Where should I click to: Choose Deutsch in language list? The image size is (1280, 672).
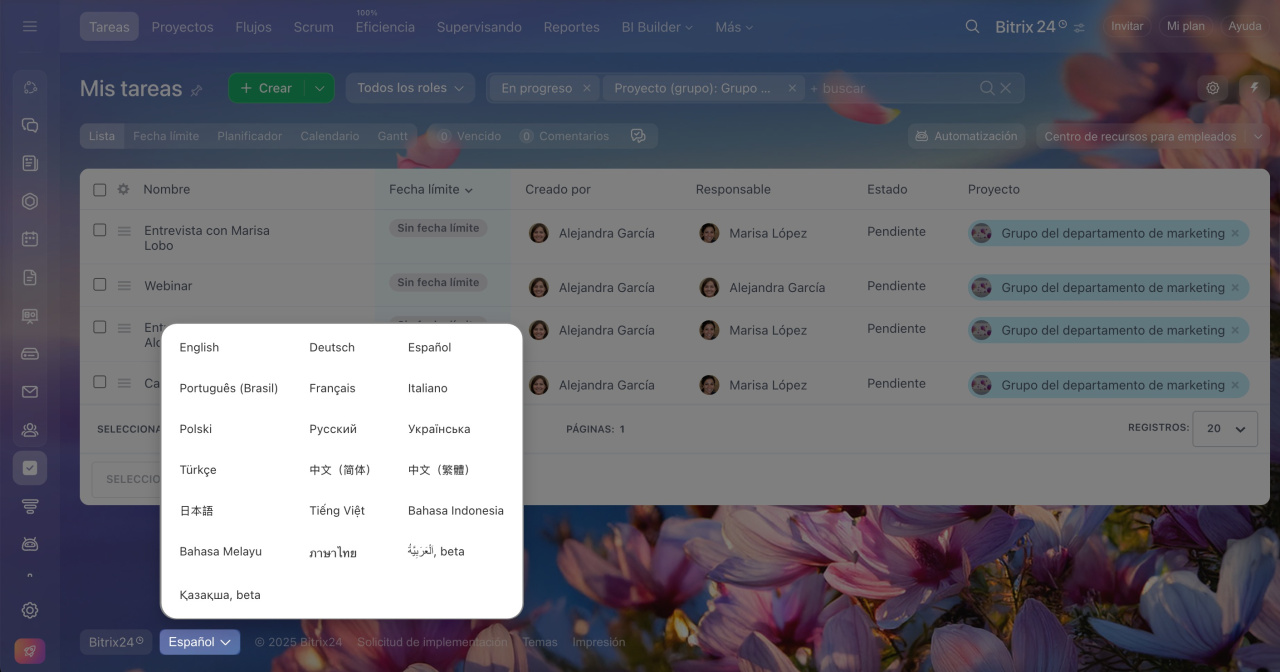tap(332, 347)
